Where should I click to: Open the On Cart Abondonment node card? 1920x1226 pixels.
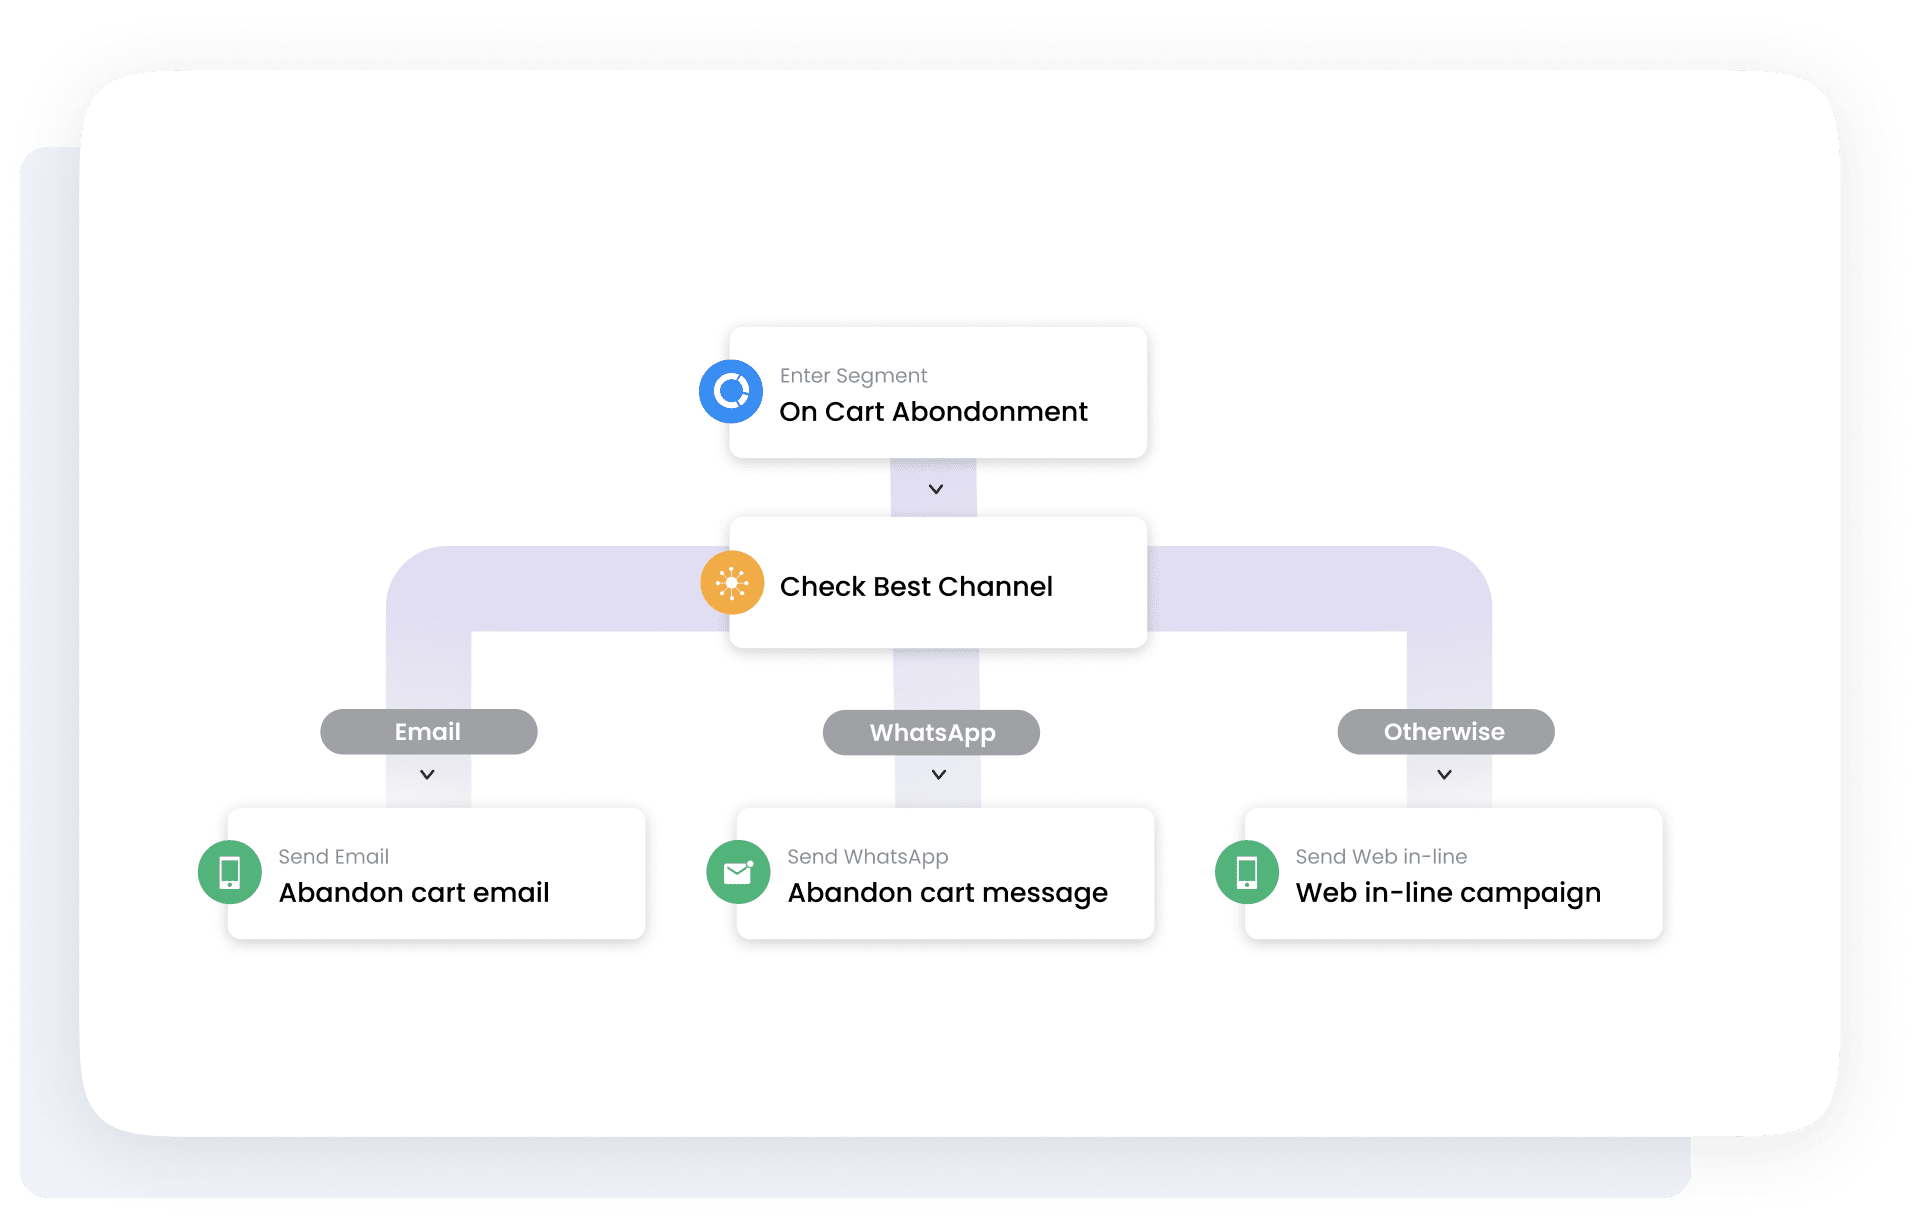(938, 393)
